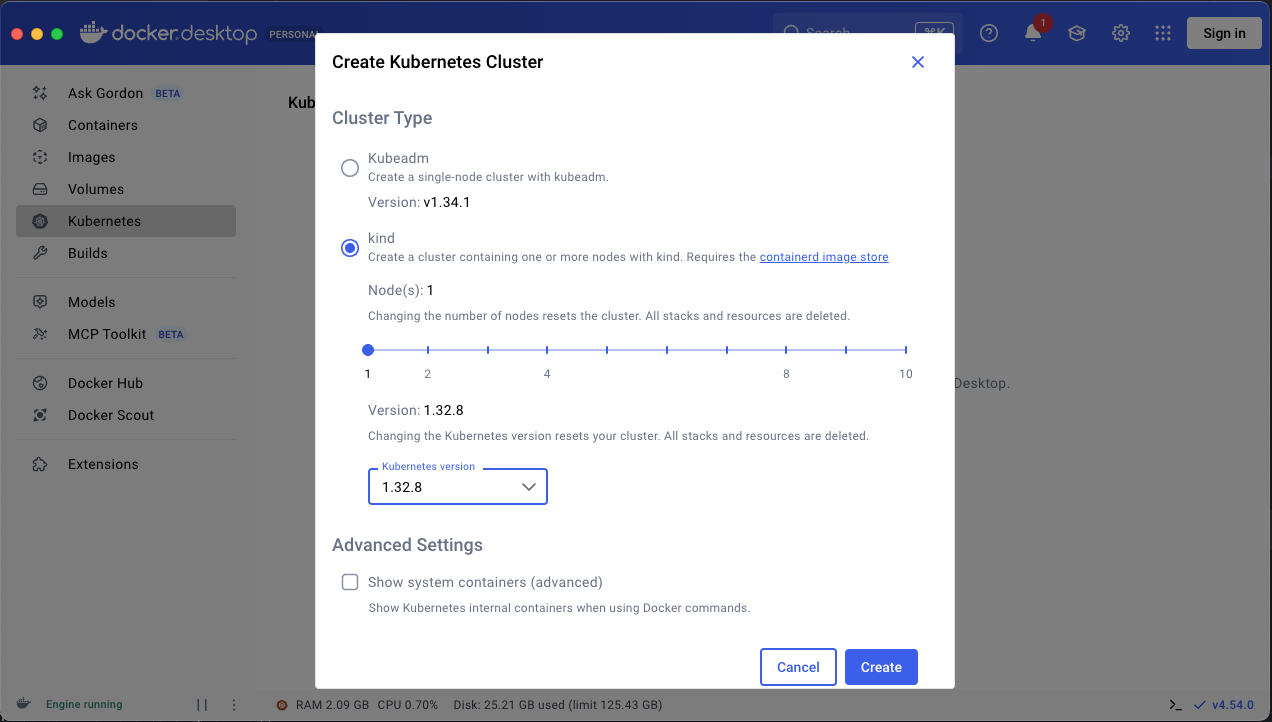Click the search magnifier icon in header
The height and width of the screenshot is (722, 1272).
[x=792, y=33]
